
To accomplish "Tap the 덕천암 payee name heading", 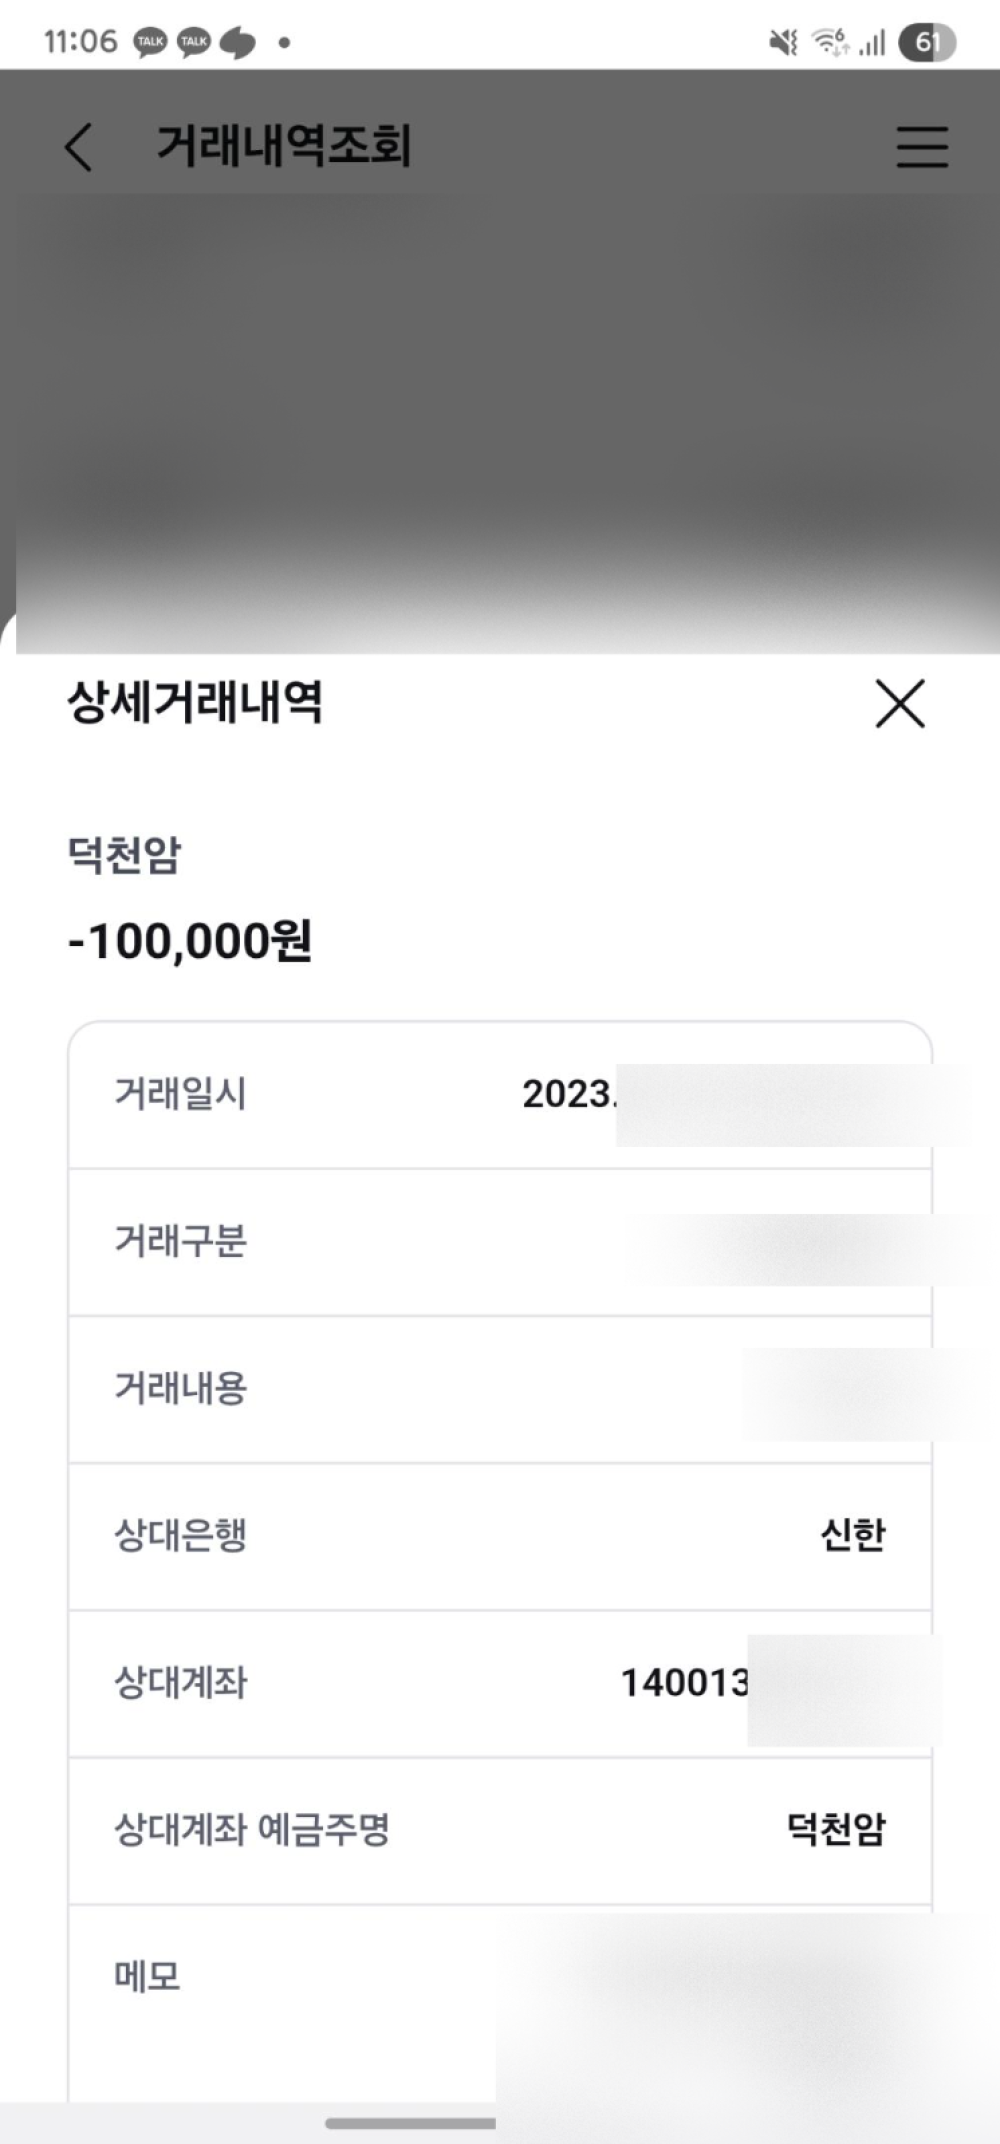I will pos(124,856).
